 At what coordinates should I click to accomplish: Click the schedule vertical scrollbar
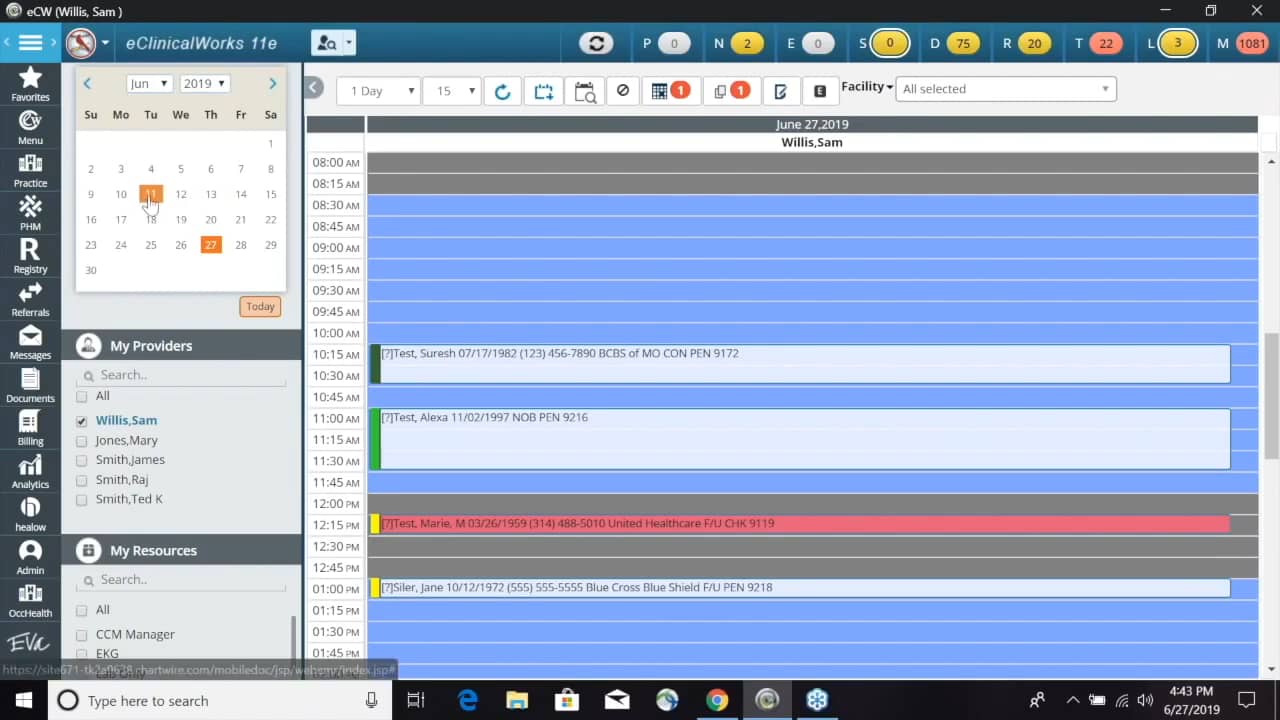click(x=1272, y=395)
